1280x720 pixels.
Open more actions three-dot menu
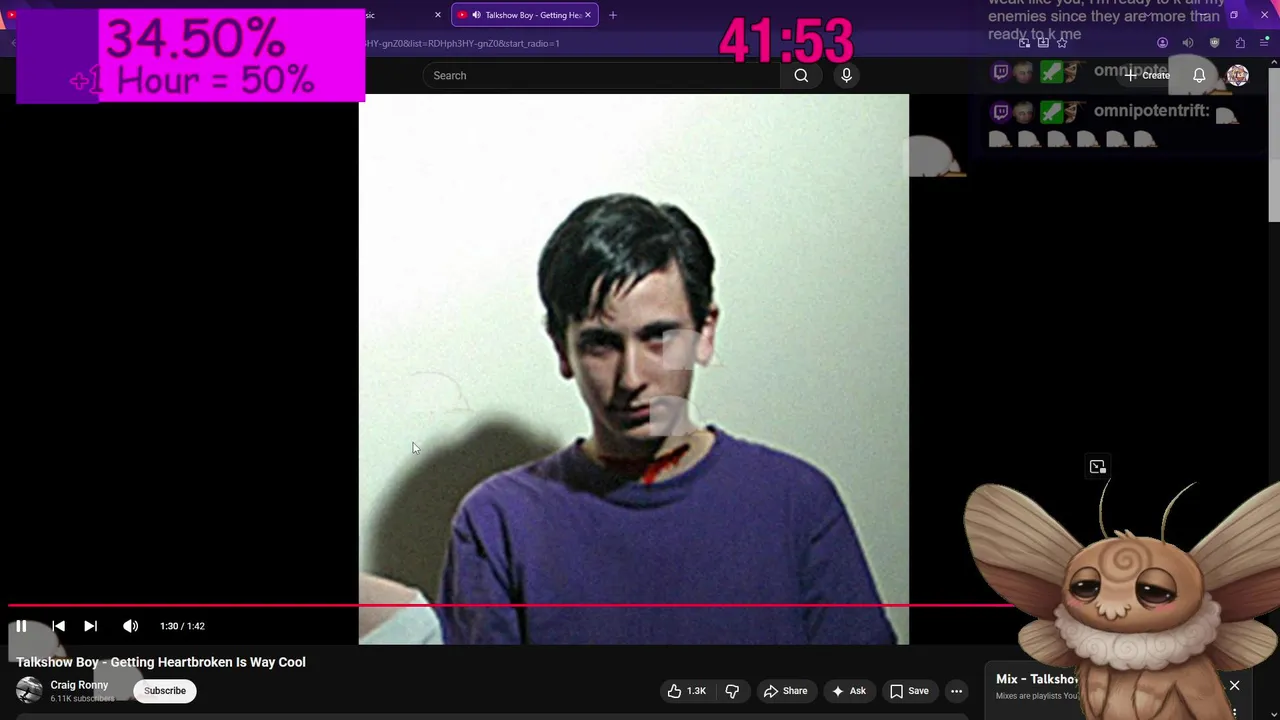[x=956, y=691]
